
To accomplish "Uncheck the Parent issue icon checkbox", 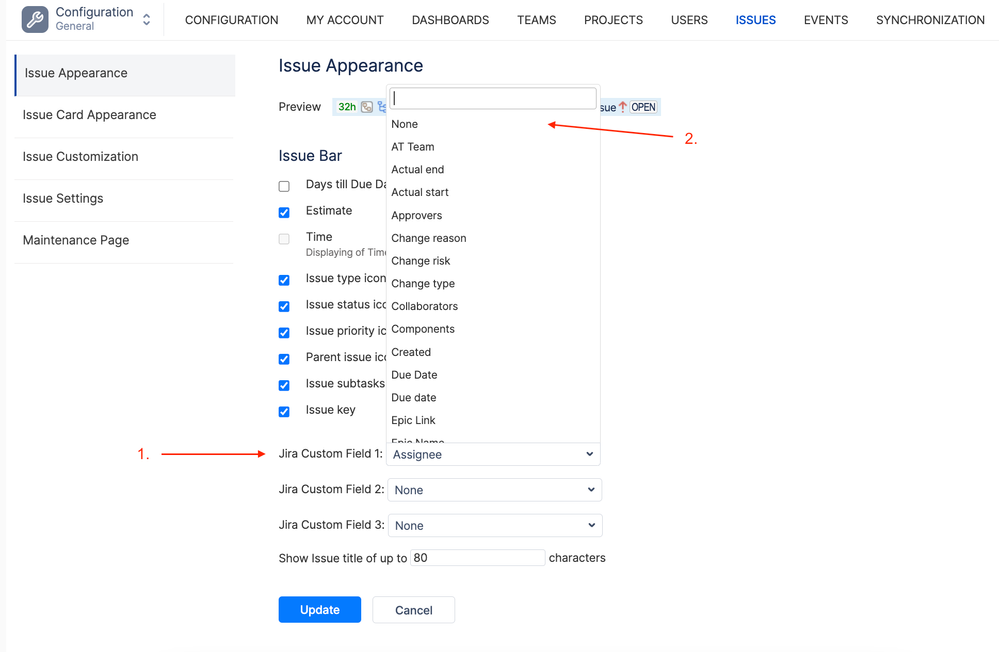I will (284, 359).
